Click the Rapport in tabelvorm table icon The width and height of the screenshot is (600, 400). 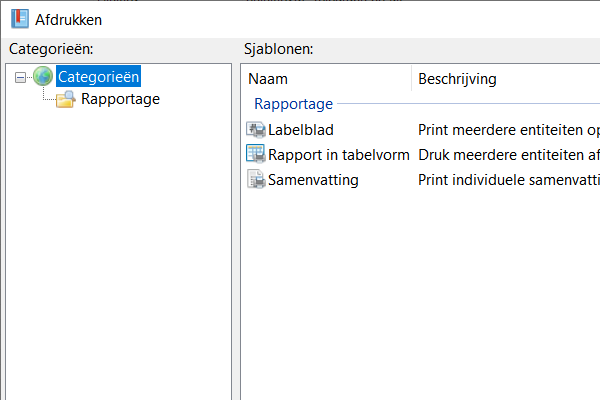coord(255,154)
